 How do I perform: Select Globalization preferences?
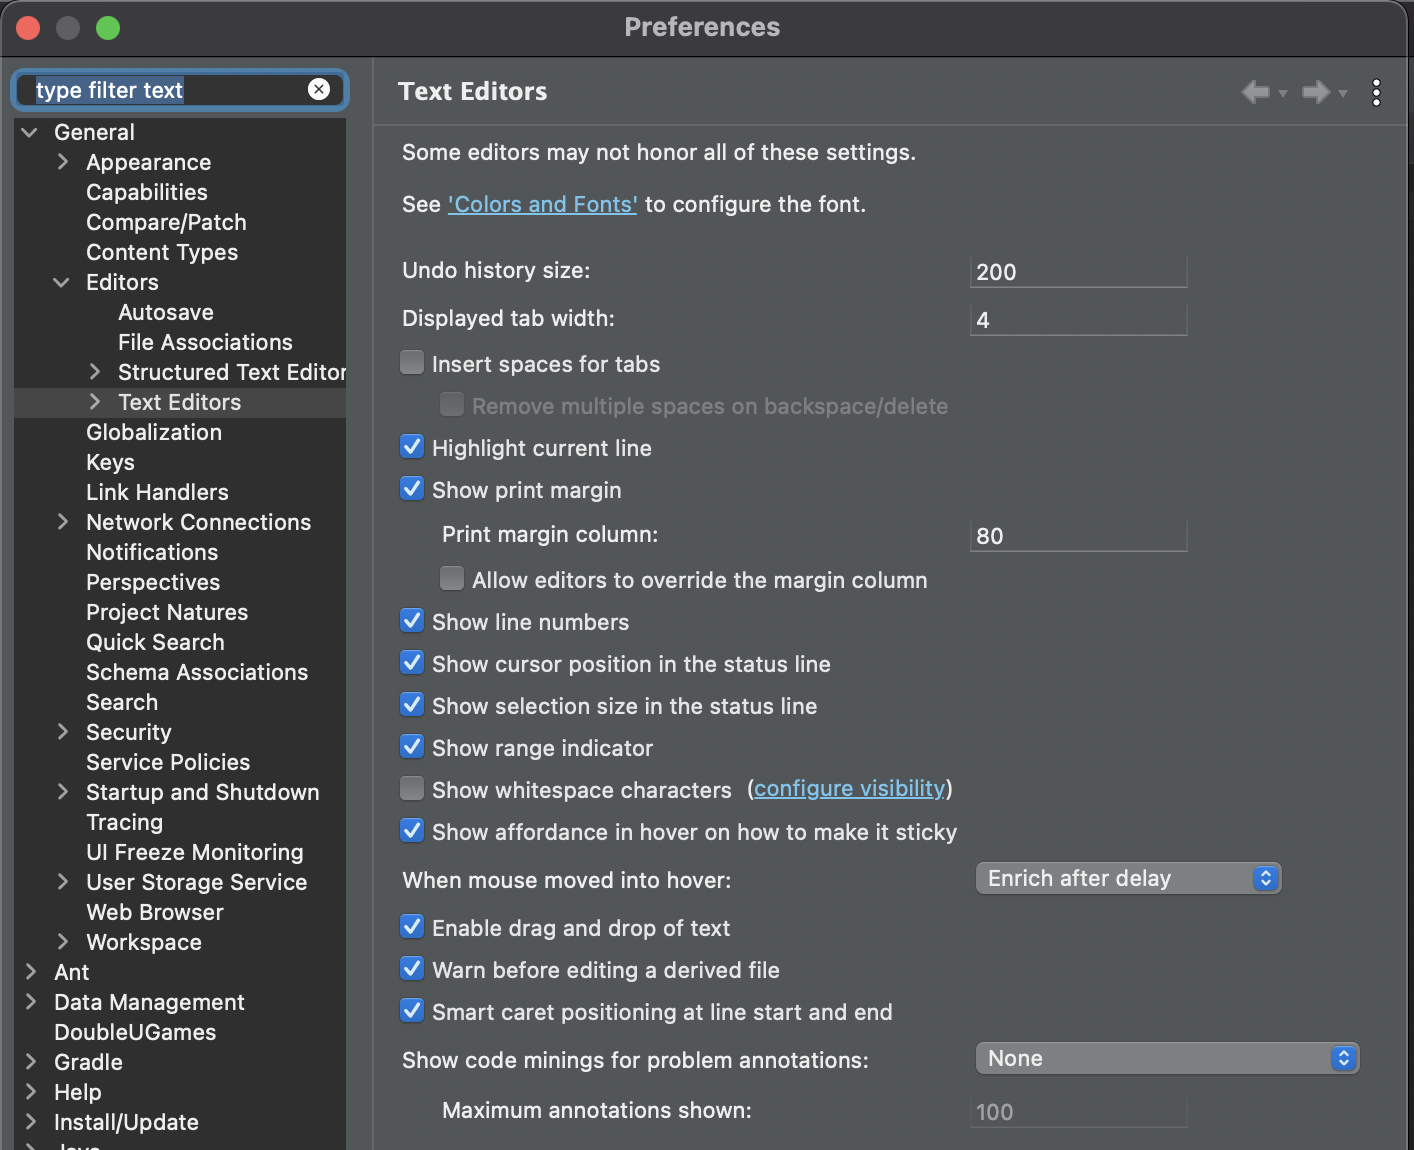[154, 432]
